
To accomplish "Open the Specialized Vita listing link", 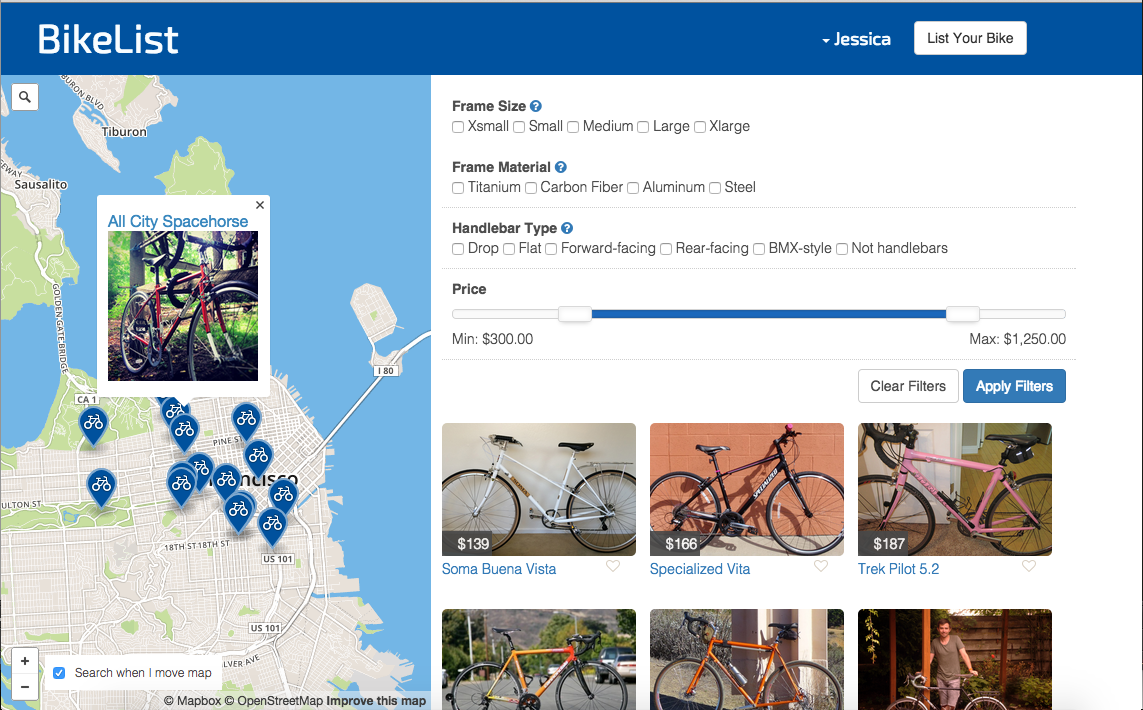I will 700,569.
